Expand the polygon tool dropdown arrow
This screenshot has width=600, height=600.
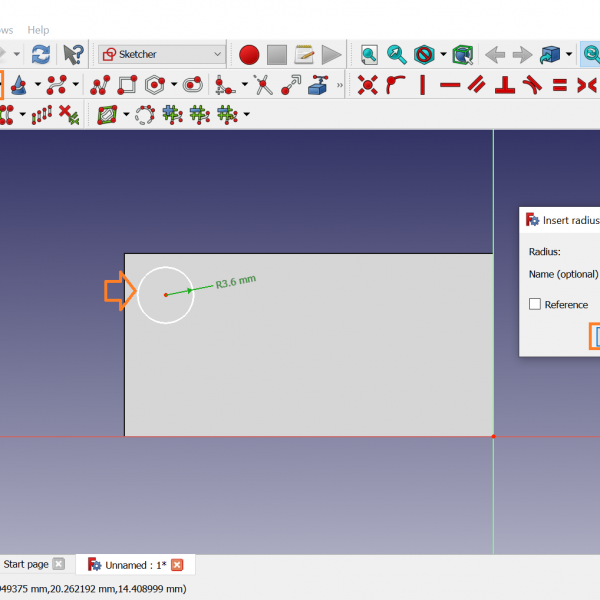(x=173, y=85)
